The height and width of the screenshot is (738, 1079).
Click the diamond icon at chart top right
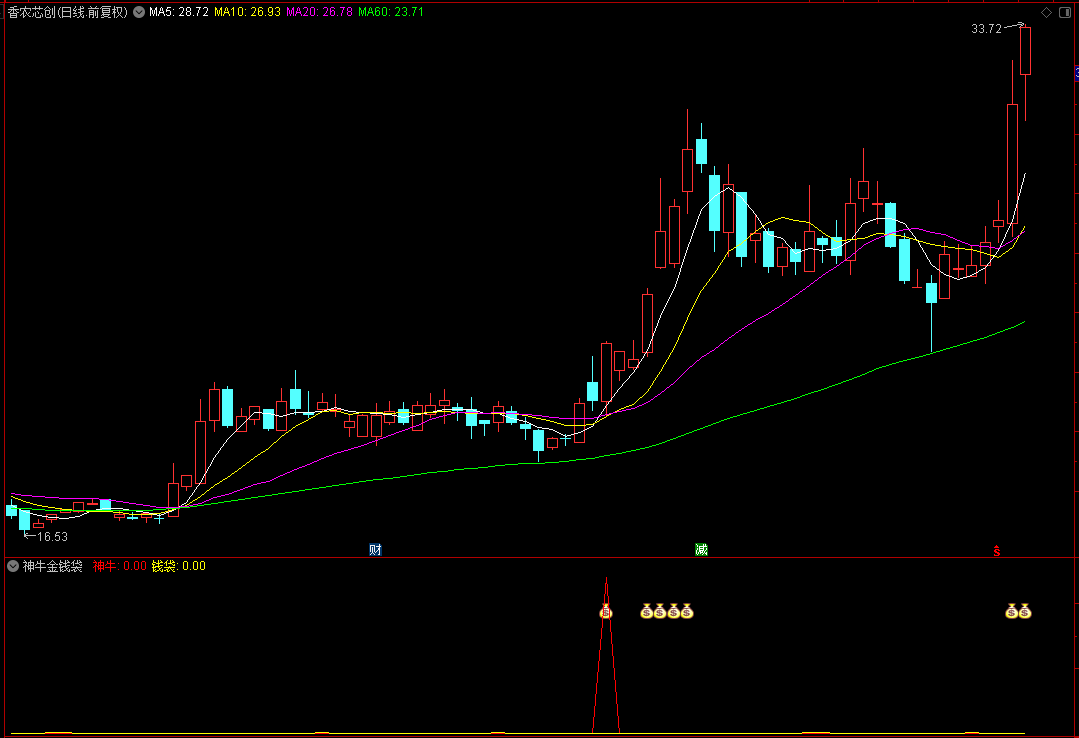click(x=1046, y=12)
